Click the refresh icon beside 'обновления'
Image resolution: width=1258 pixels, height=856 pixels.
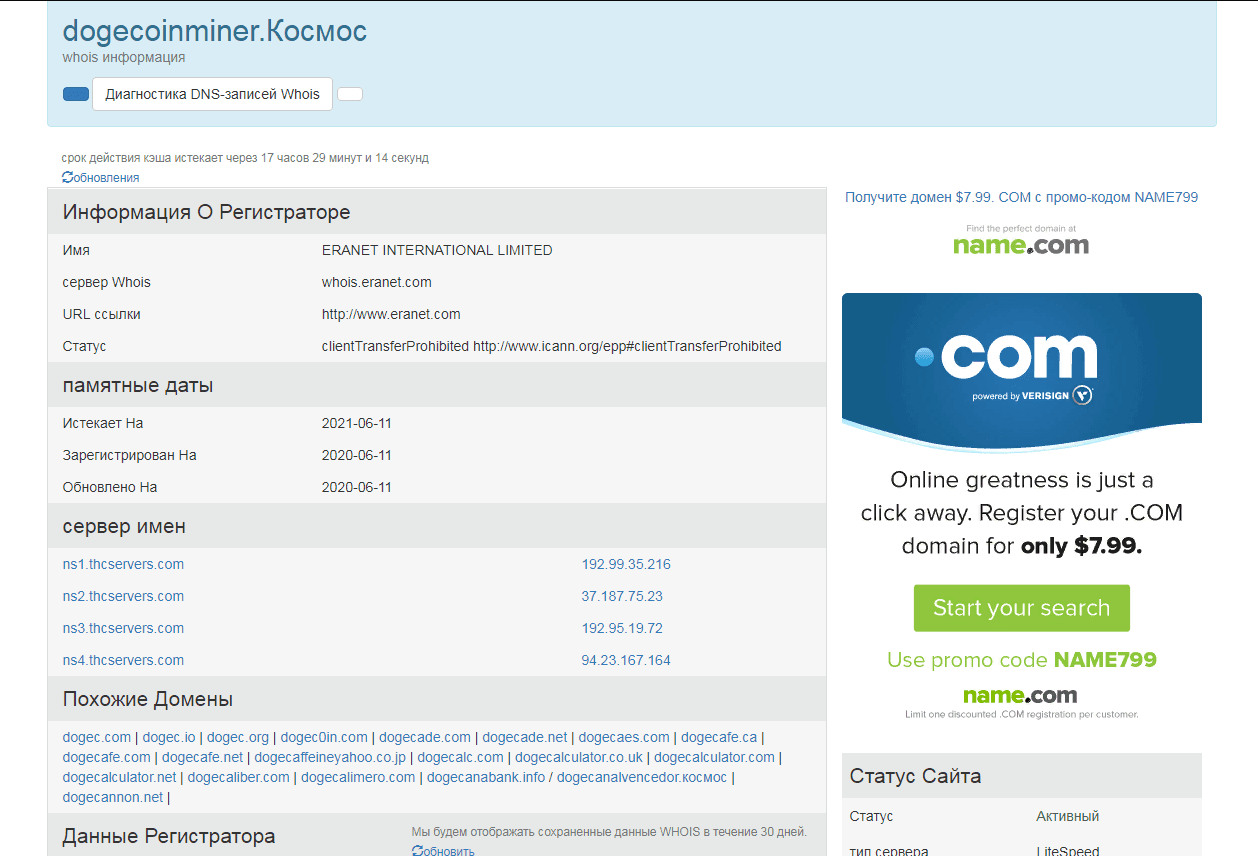point(67,177)
